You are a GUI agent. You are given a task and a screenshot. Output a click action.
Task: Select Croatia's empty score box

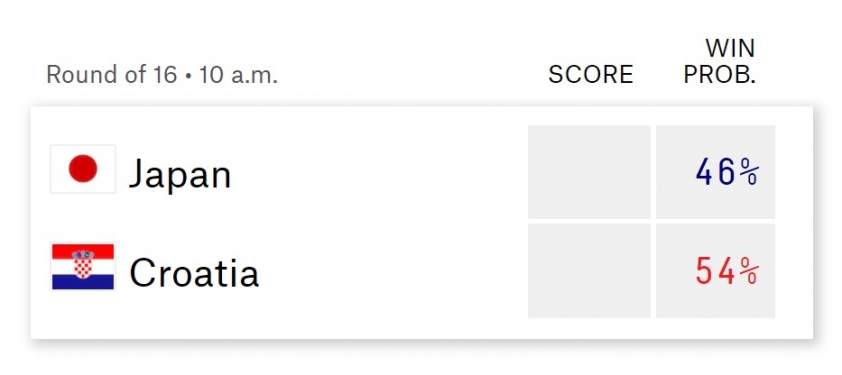[x=589, y=271]
